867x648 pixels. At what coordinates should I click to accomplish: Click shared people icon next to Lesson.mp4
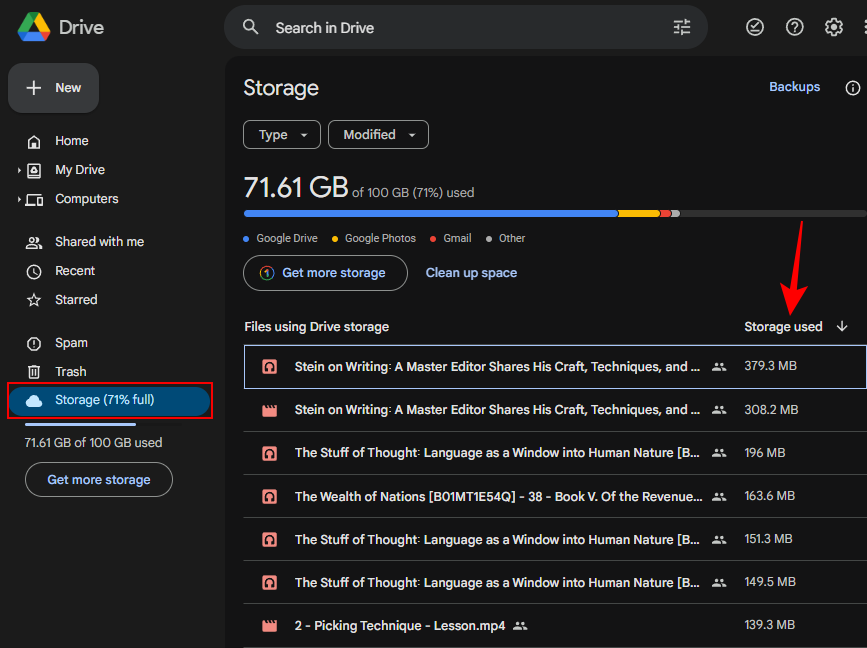[x=520, y=626]
